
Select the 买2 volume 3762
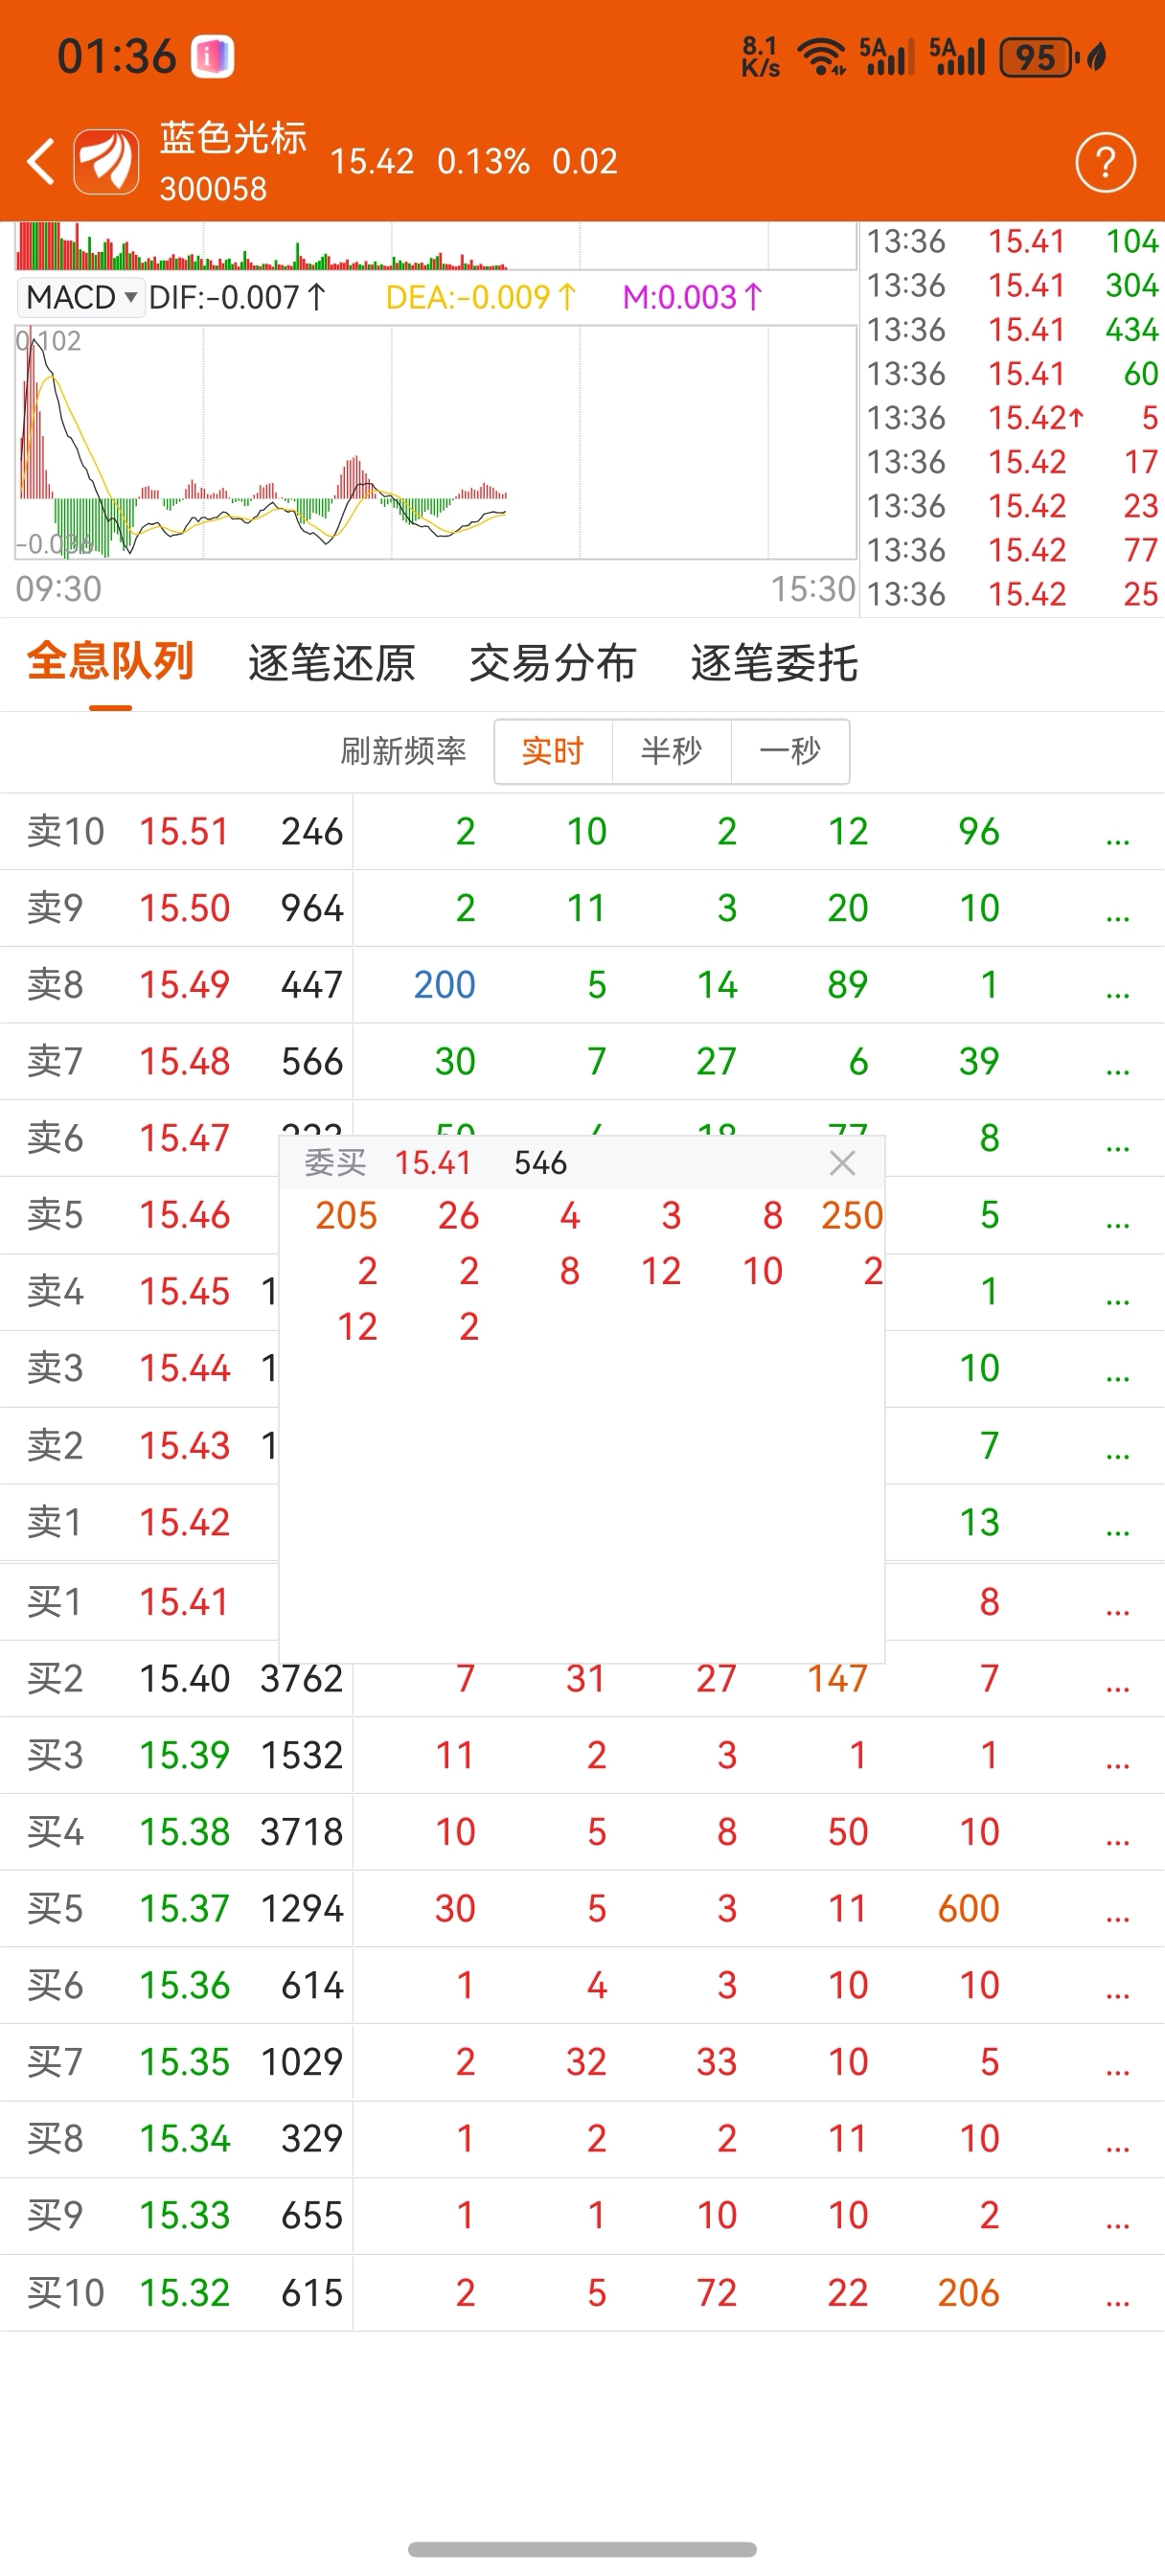tap(301, 1678)
